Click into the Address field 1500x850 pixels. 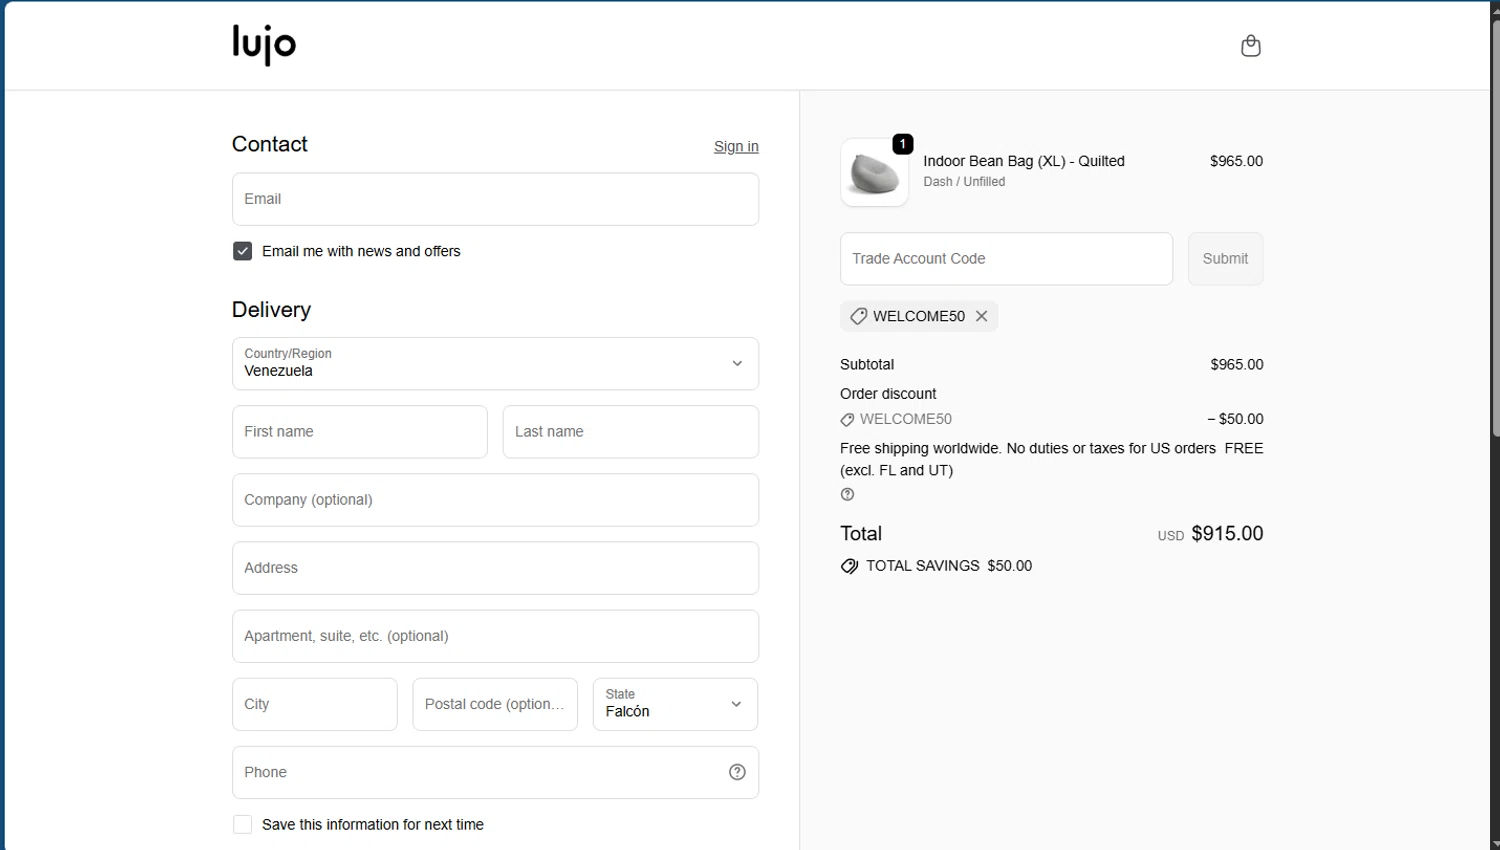point(495,568)
